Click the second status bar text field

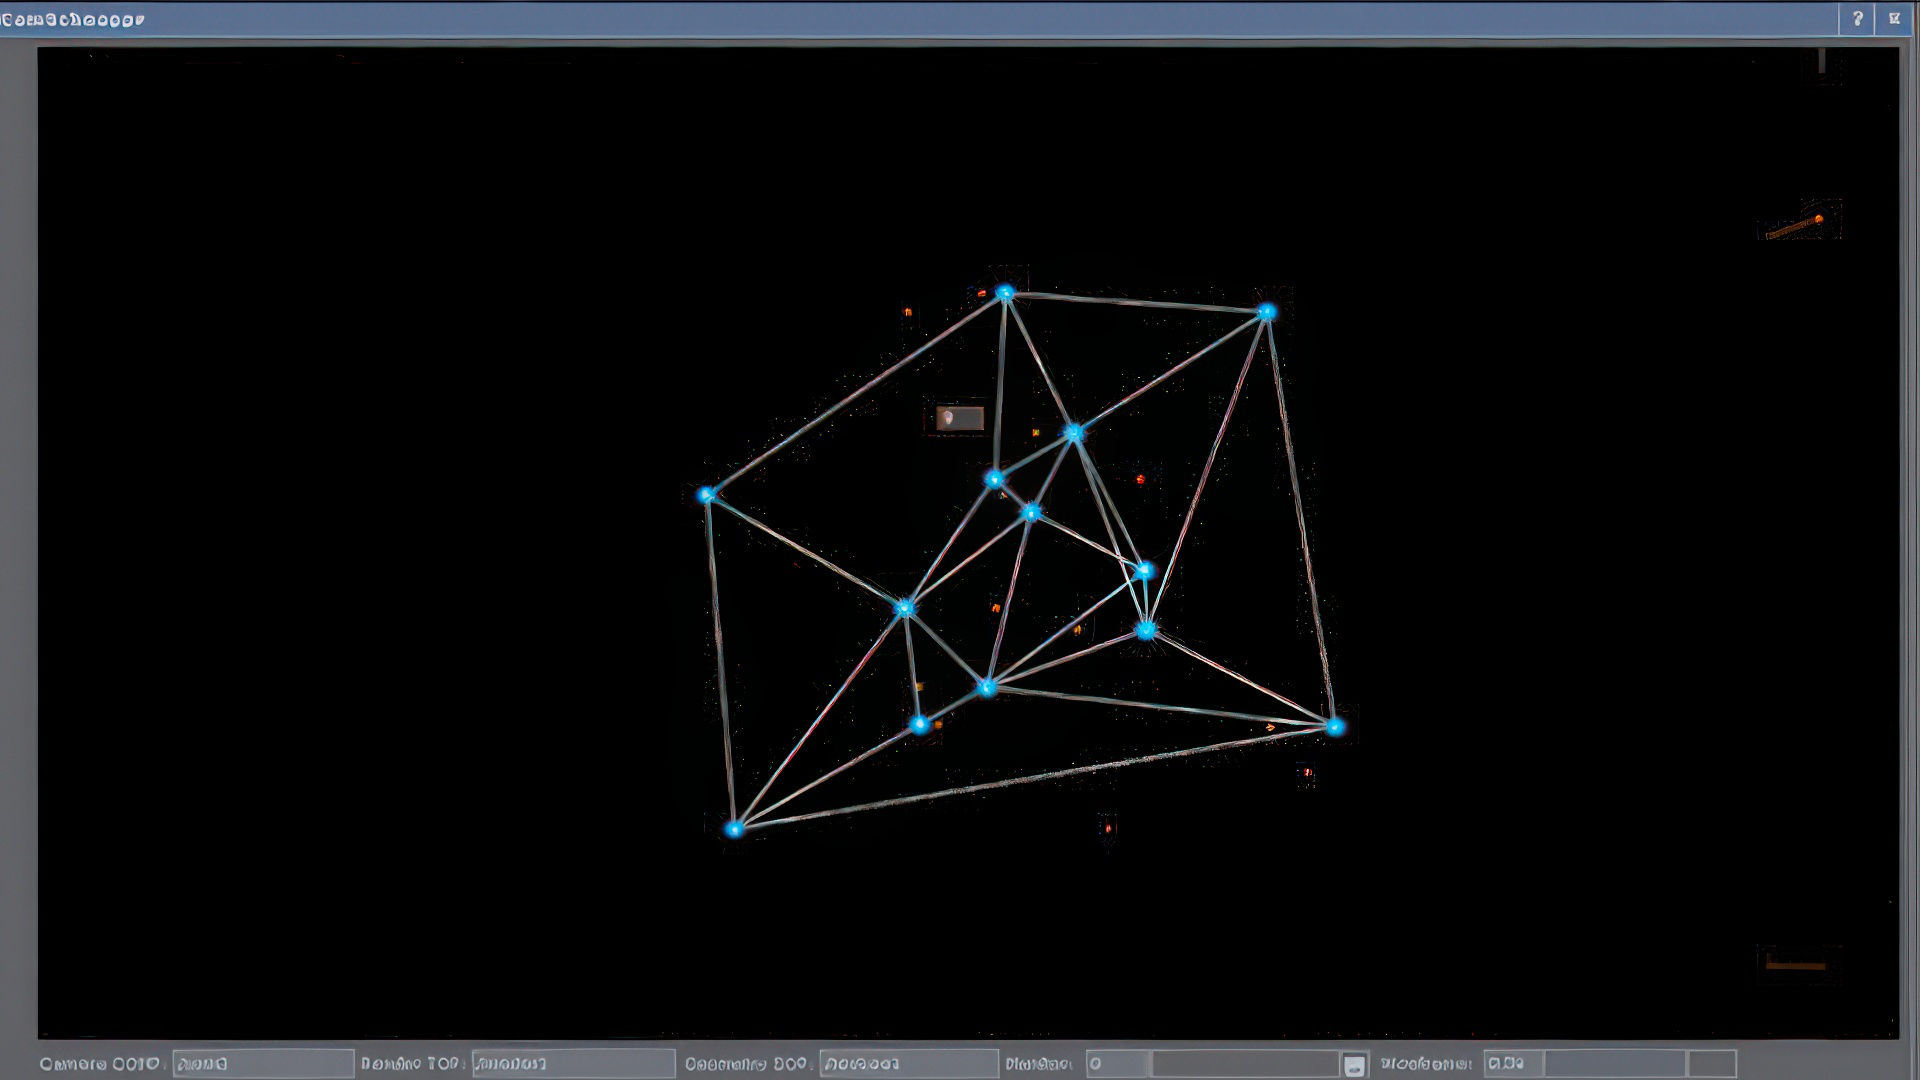tap(573, 1064)
